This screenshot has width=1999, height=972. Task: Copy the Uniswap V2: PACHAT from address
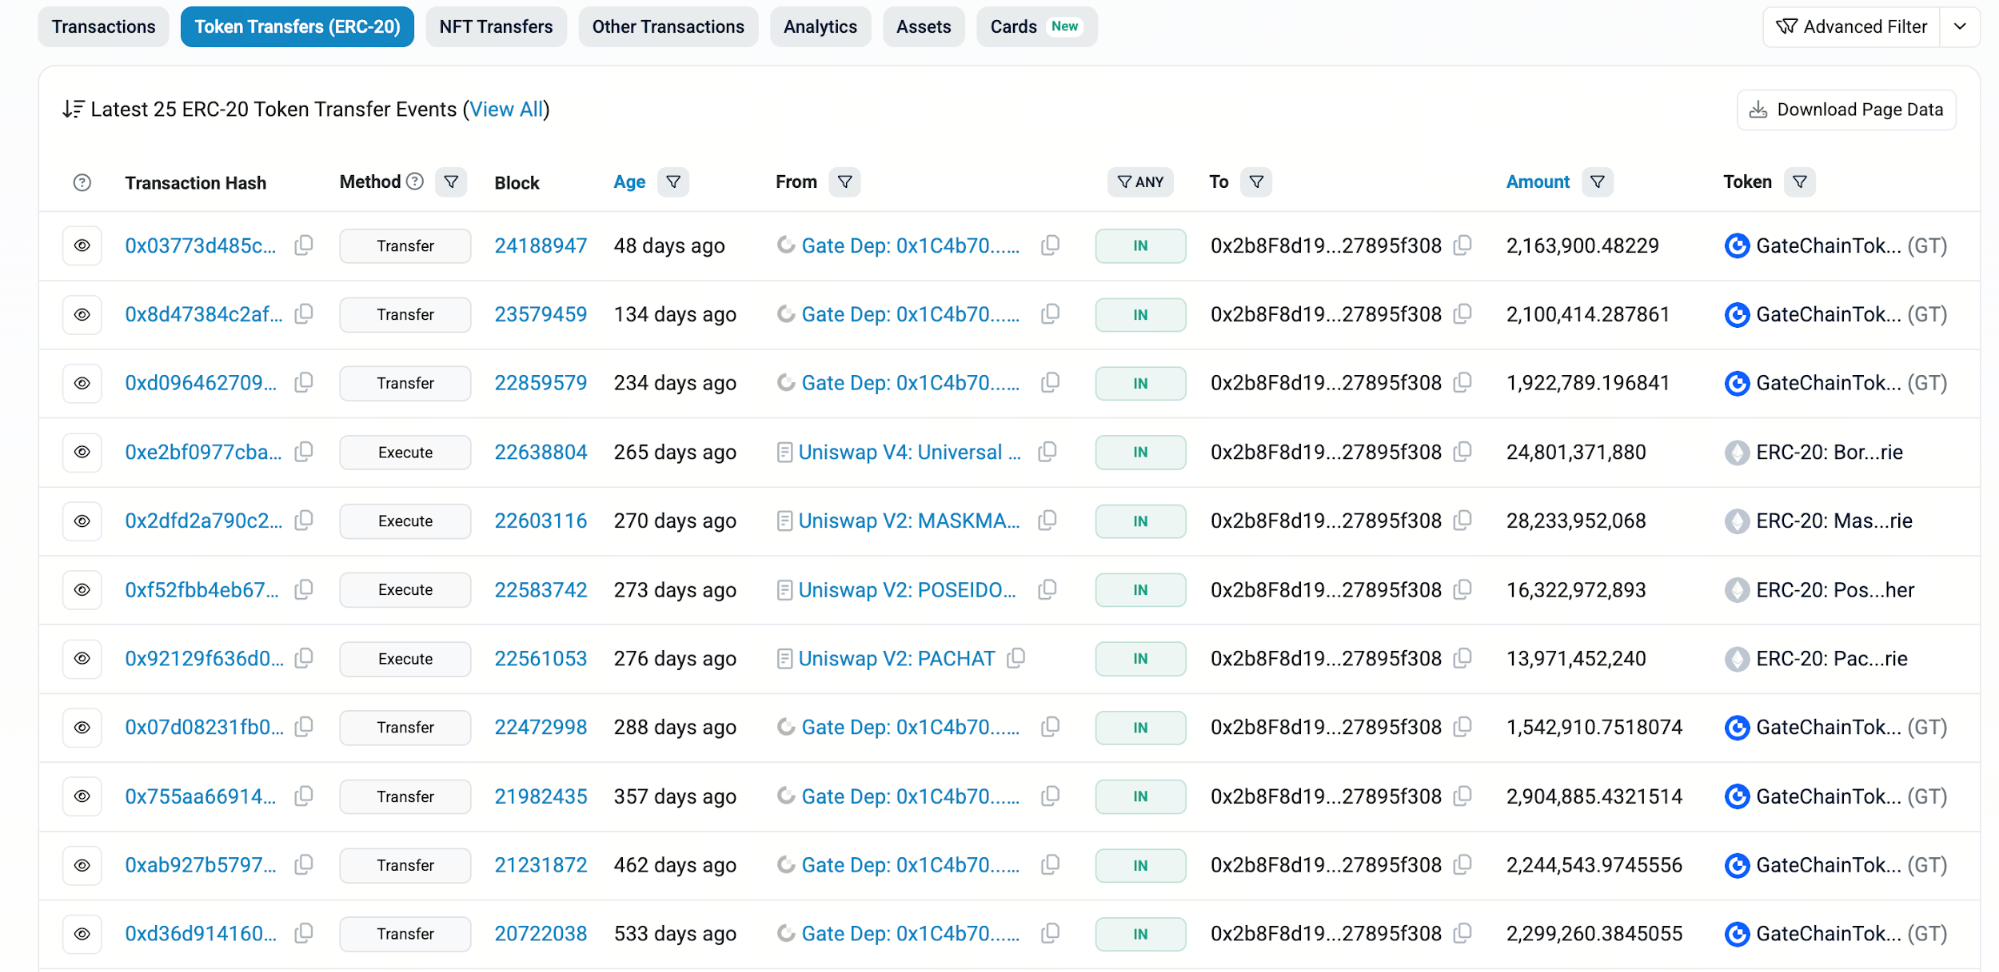1016,658
